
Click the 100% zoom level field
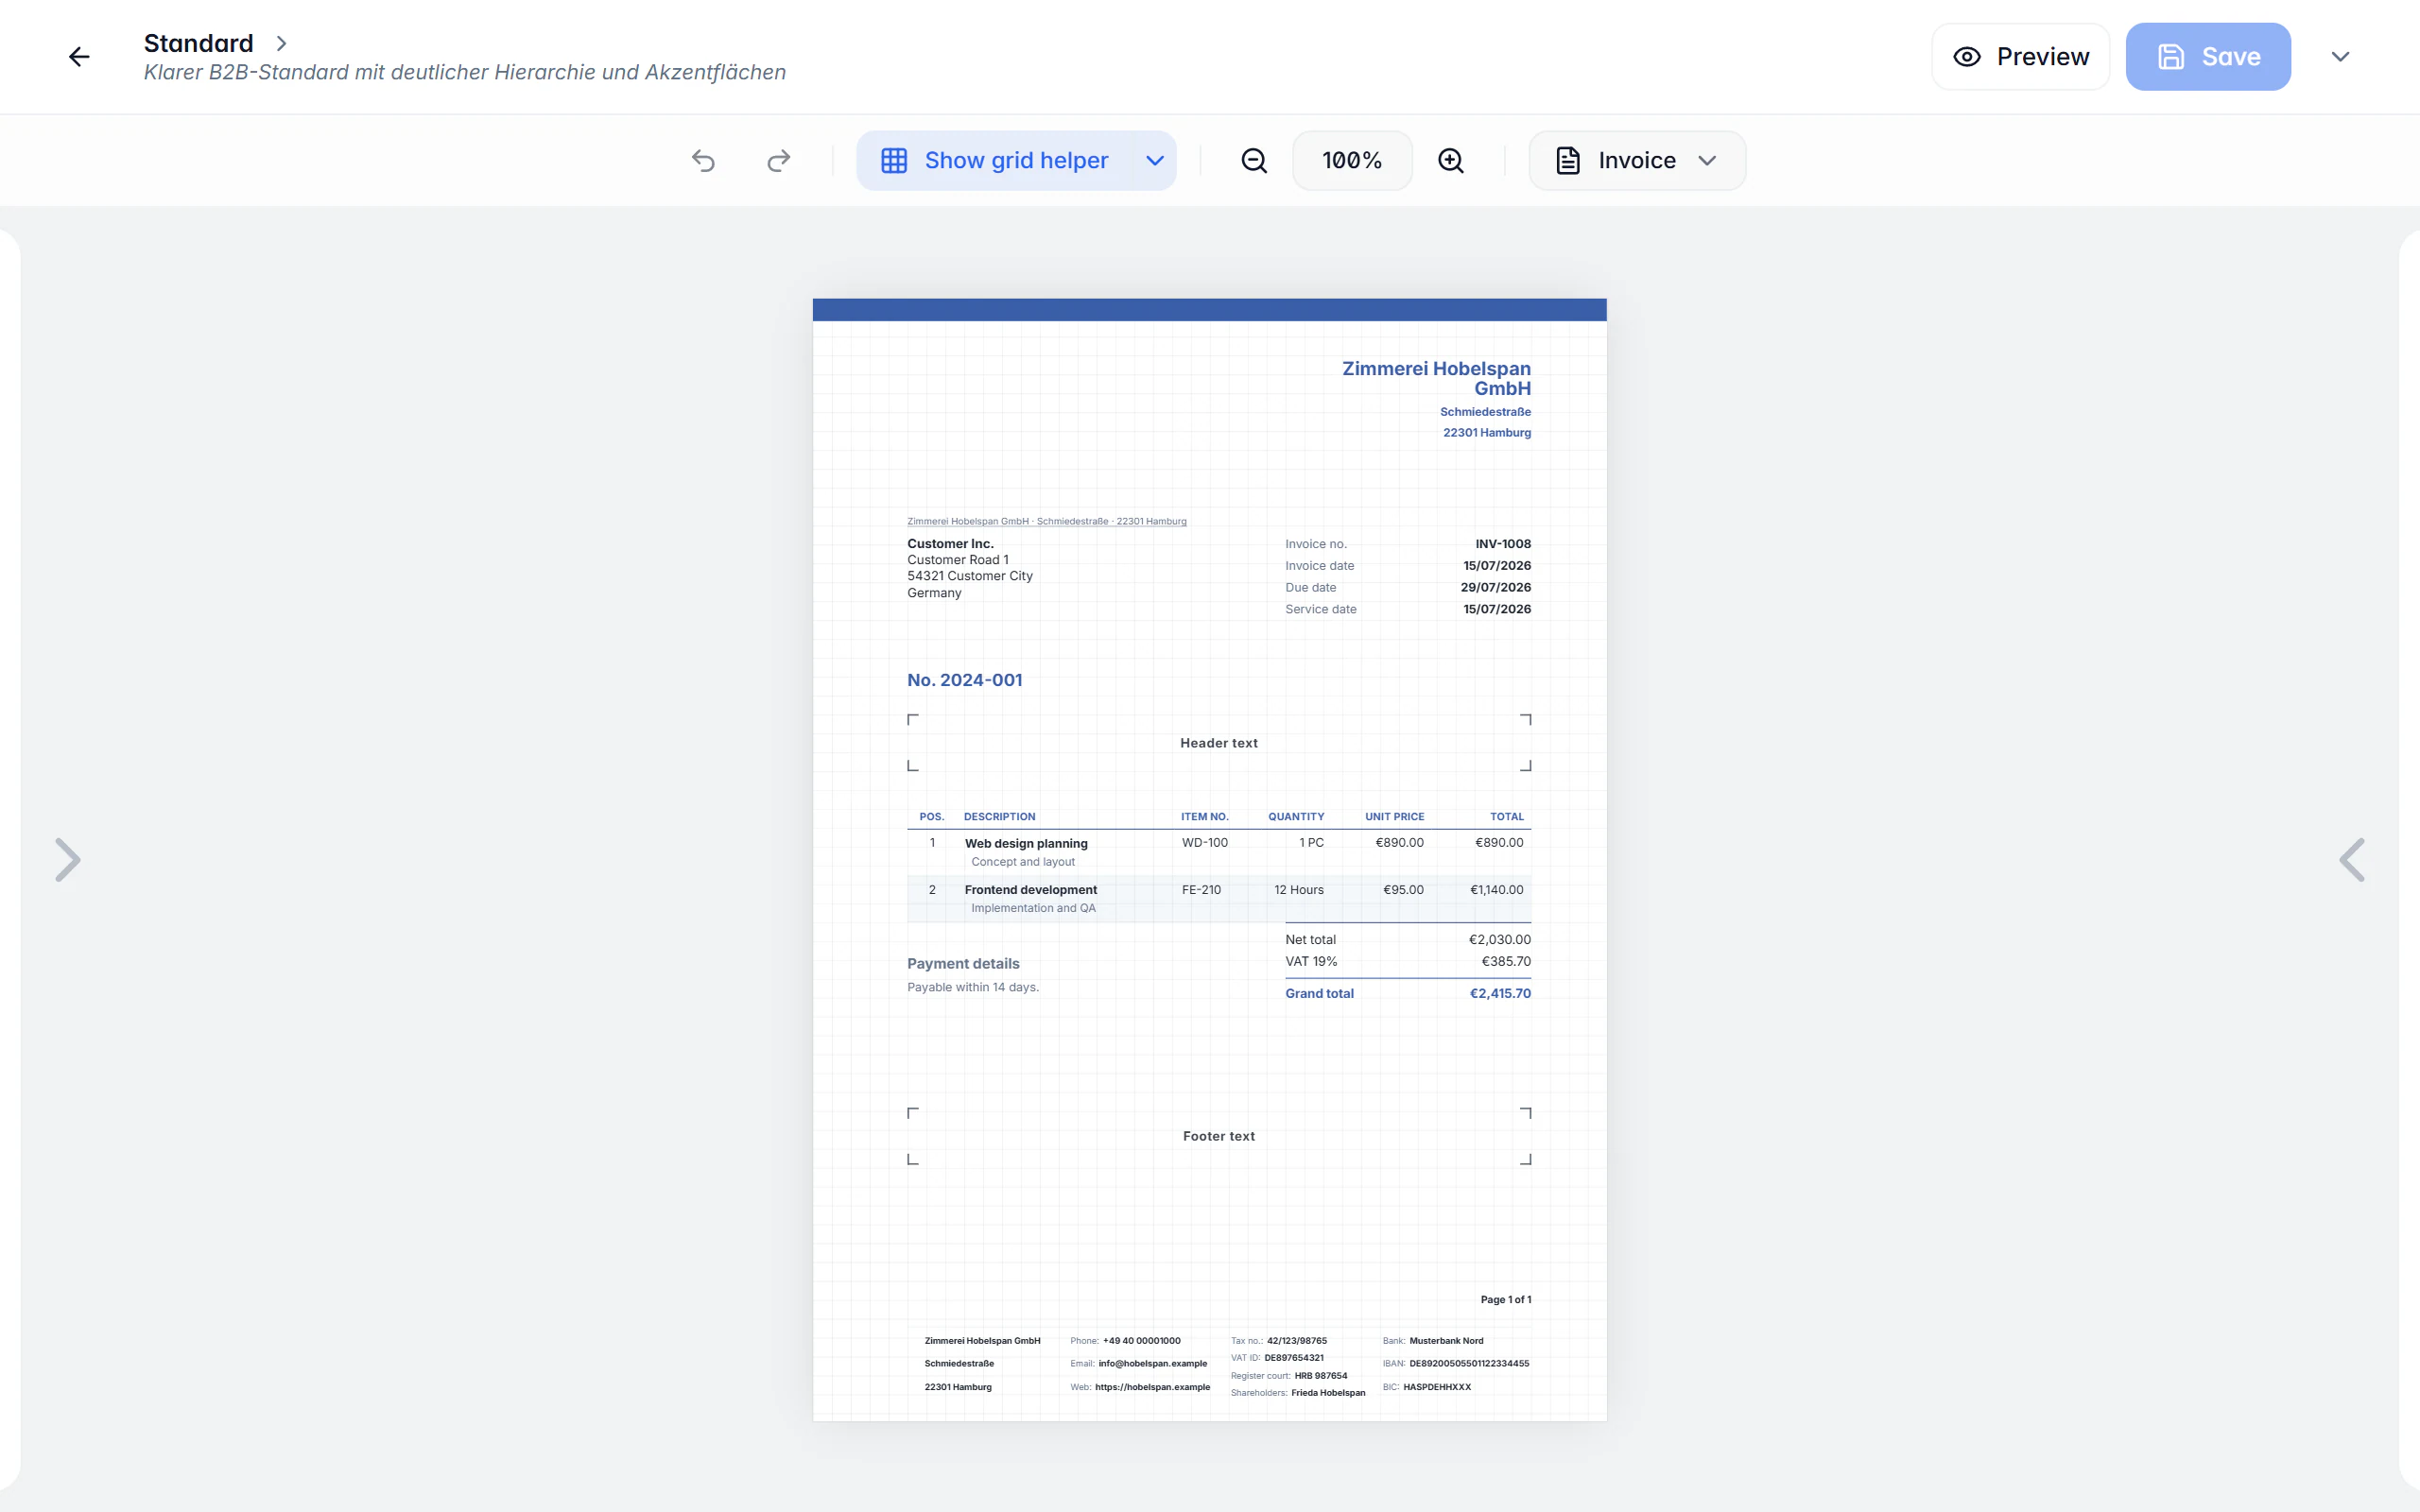pos(1352,160)
